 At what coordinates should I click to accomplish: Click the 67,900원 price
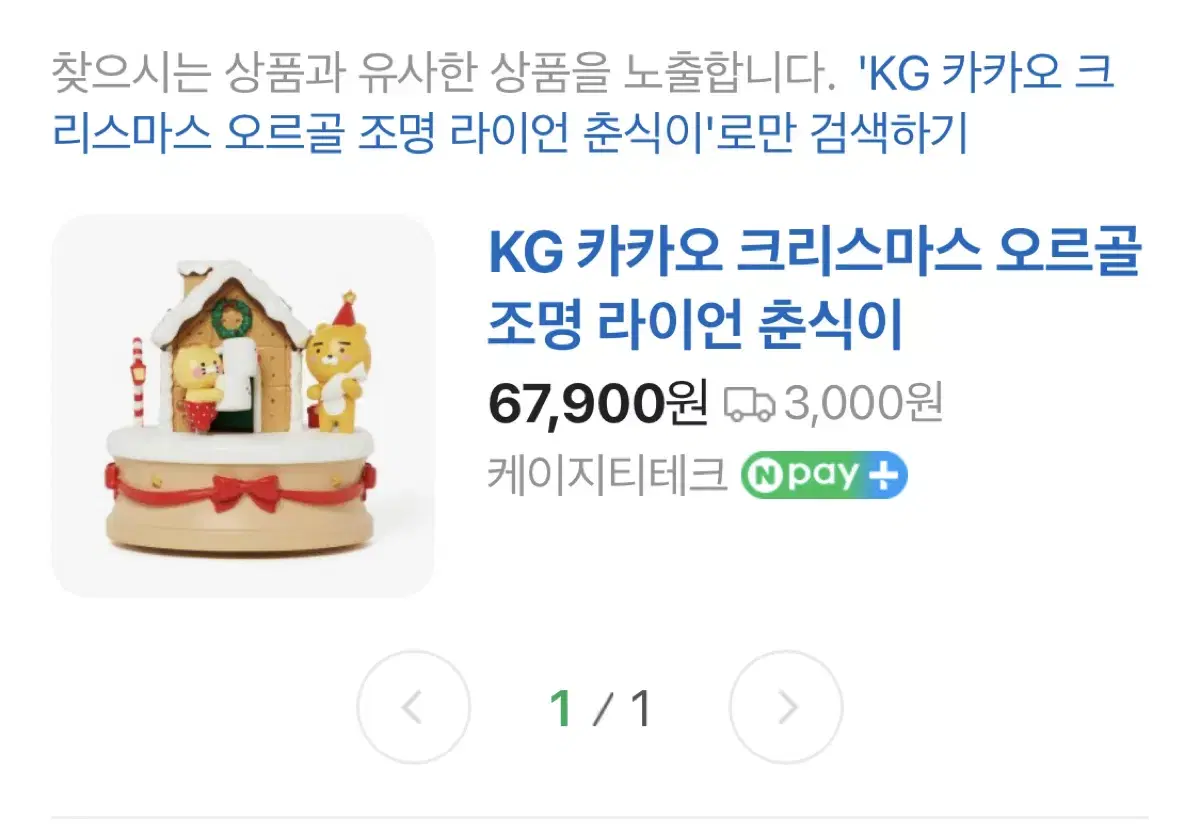click(598, 404)
